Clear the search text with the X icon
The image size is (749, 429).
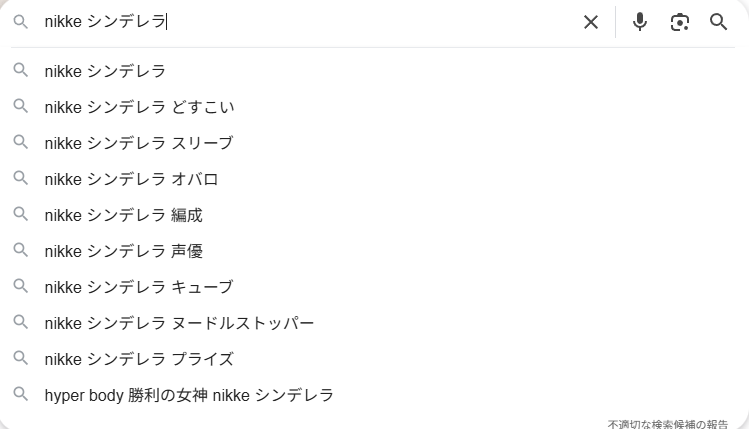(591, 22)
